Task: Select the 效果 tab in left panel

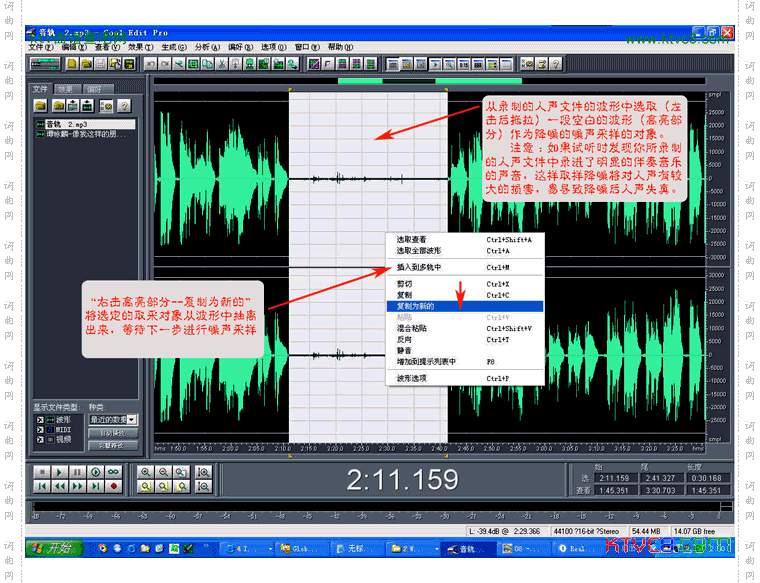Action: point(67,89)
